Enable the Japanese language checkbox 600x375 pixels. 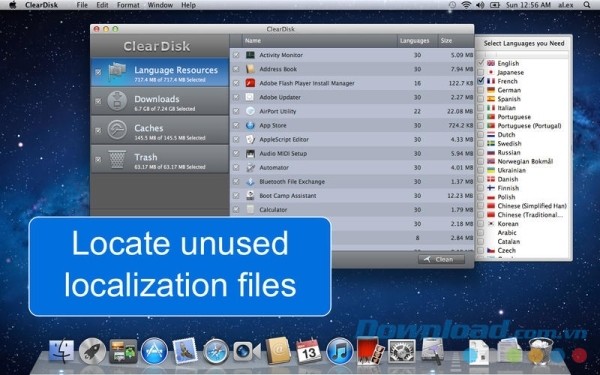pos(481,72)
